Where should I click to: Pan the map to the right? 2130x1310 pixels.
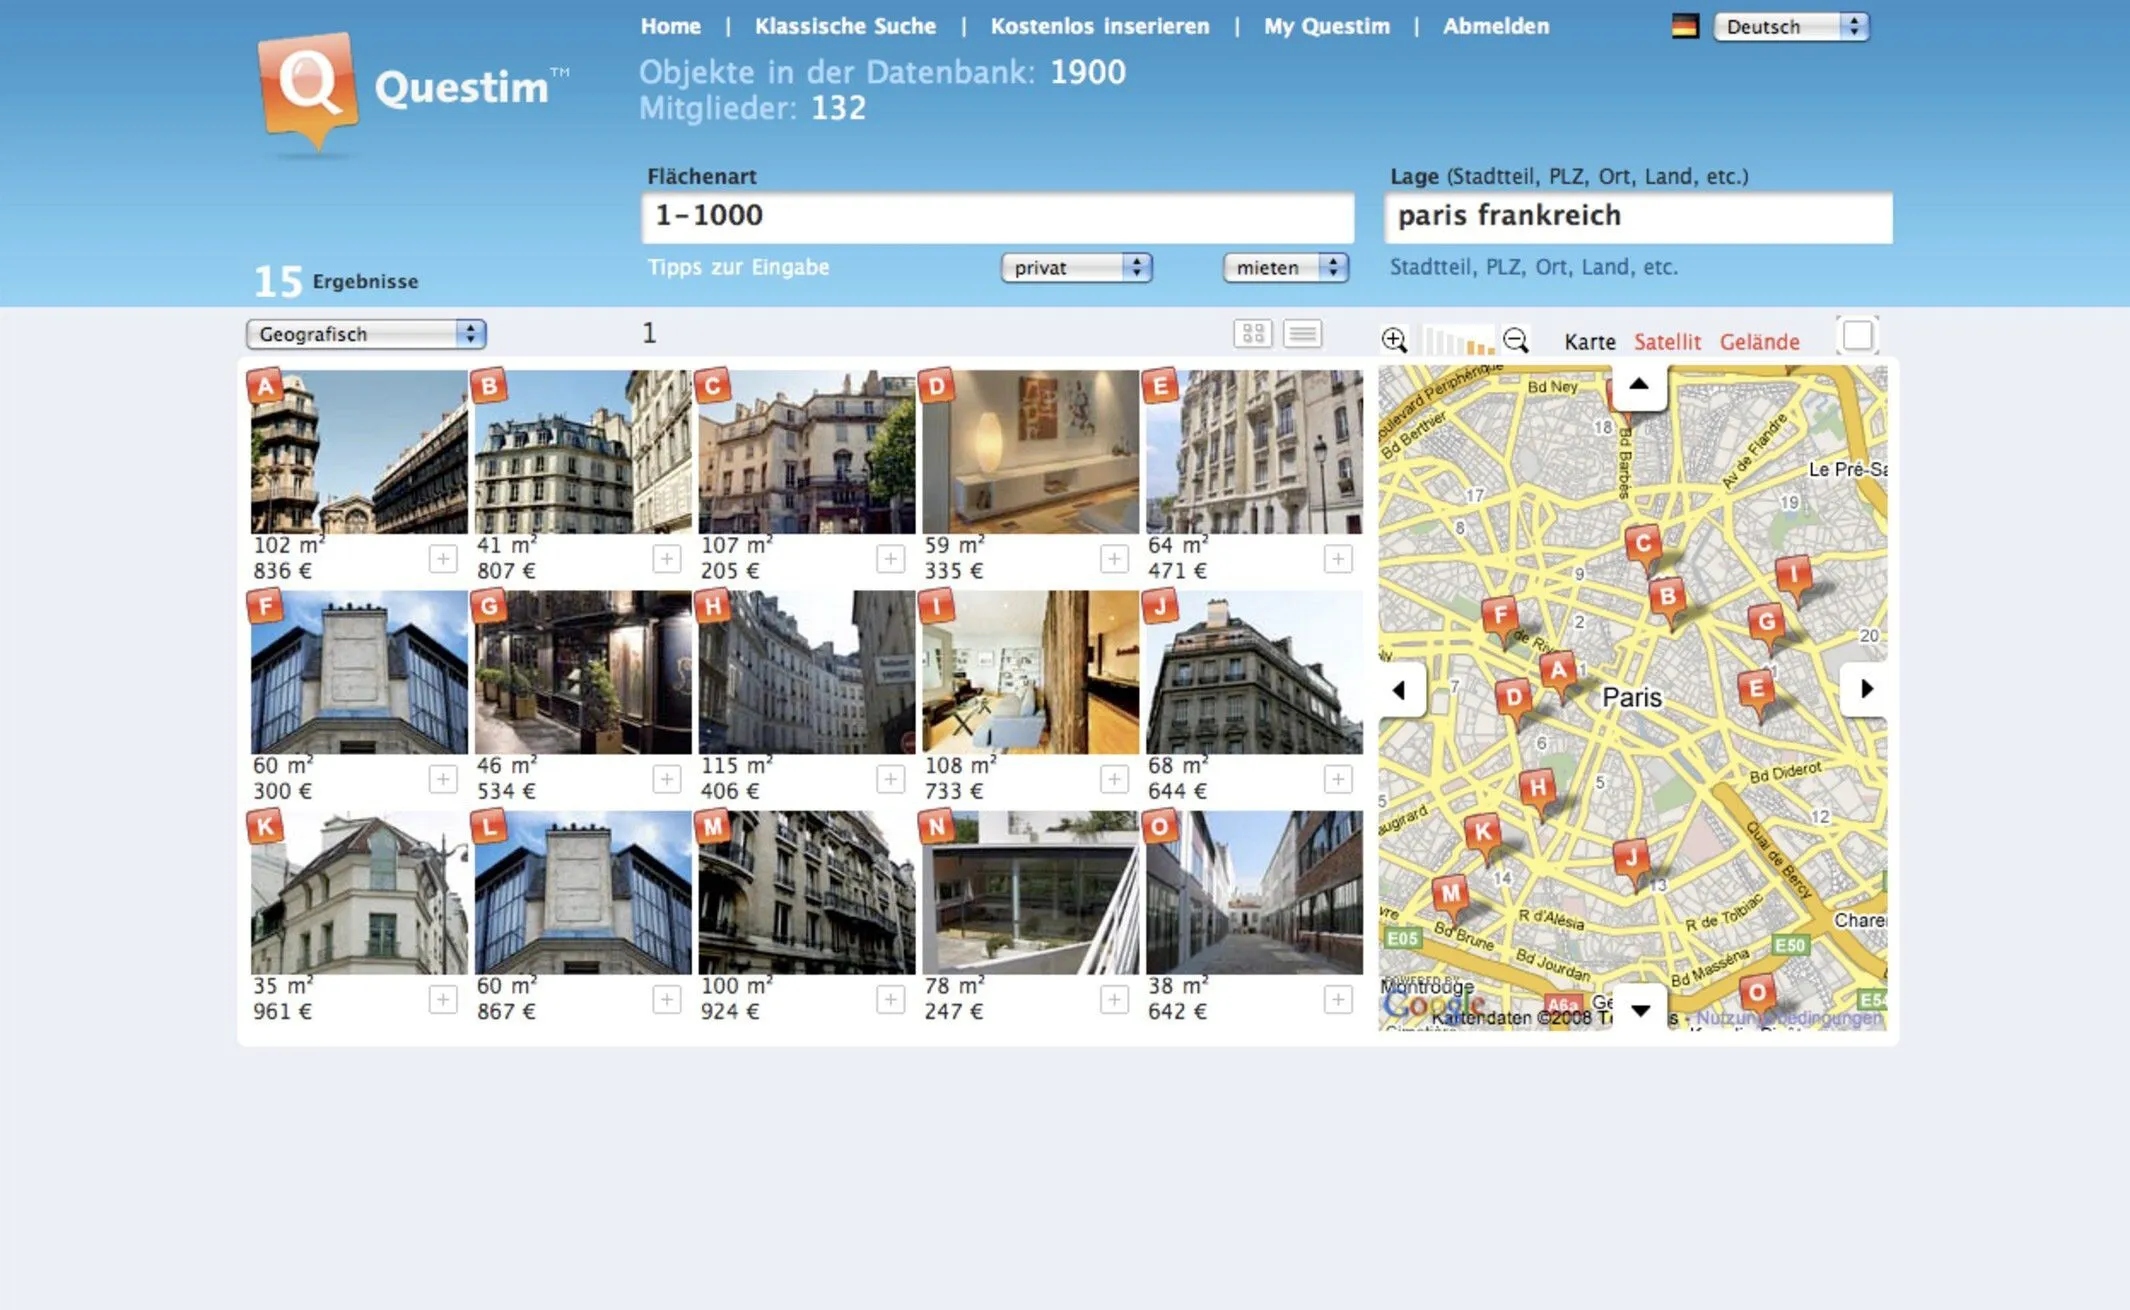point(1865,688)
